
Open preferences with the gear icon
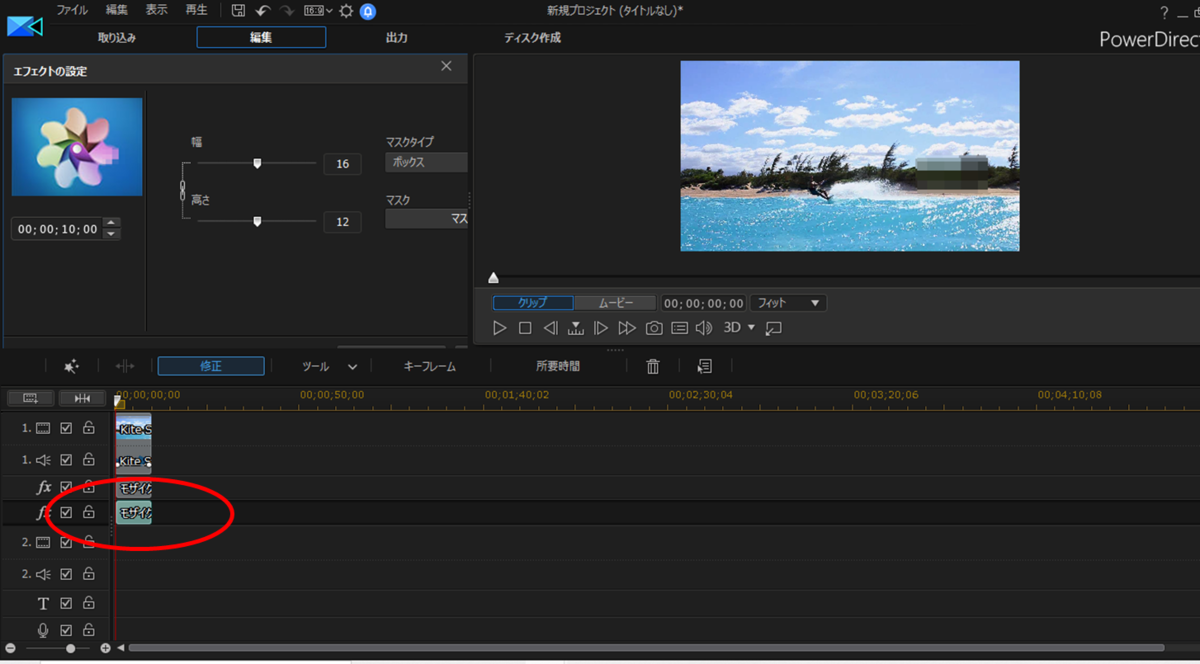click(x=346, y=11)
